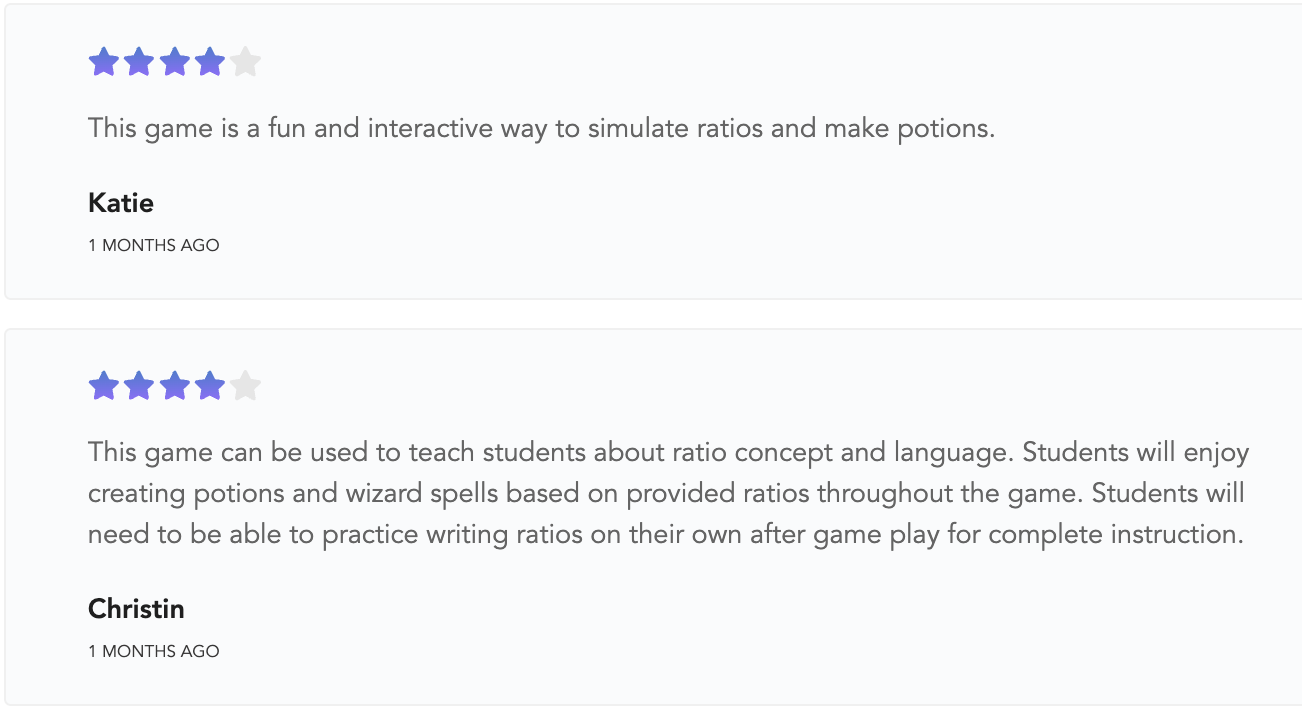
Task: Click Christin's review text about ratio concept
Action: (668, 453)
